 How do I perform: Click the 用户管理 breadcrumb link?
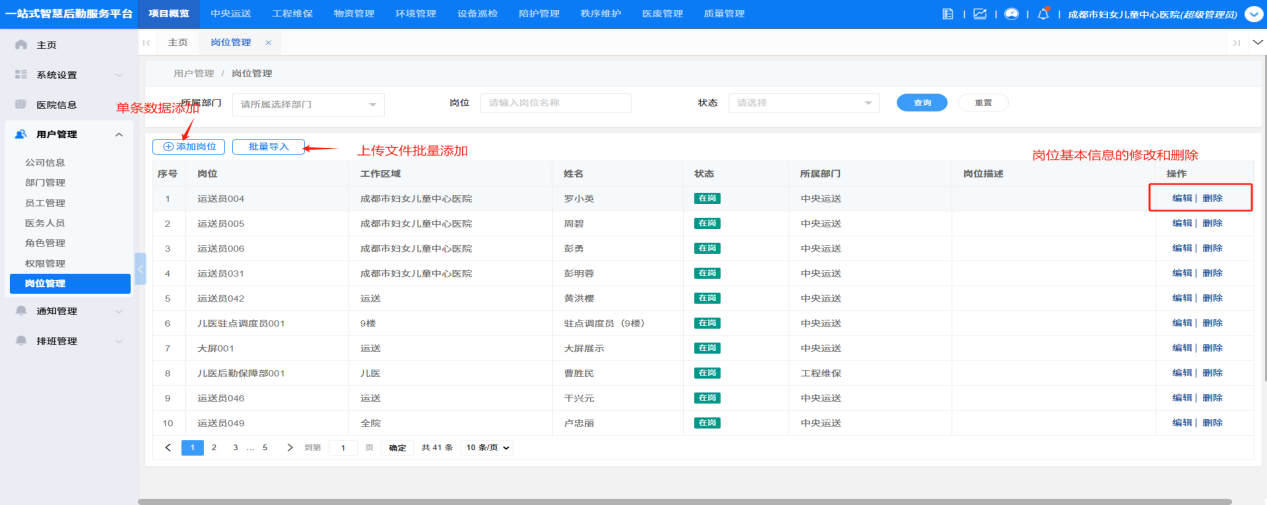[194, 73]
